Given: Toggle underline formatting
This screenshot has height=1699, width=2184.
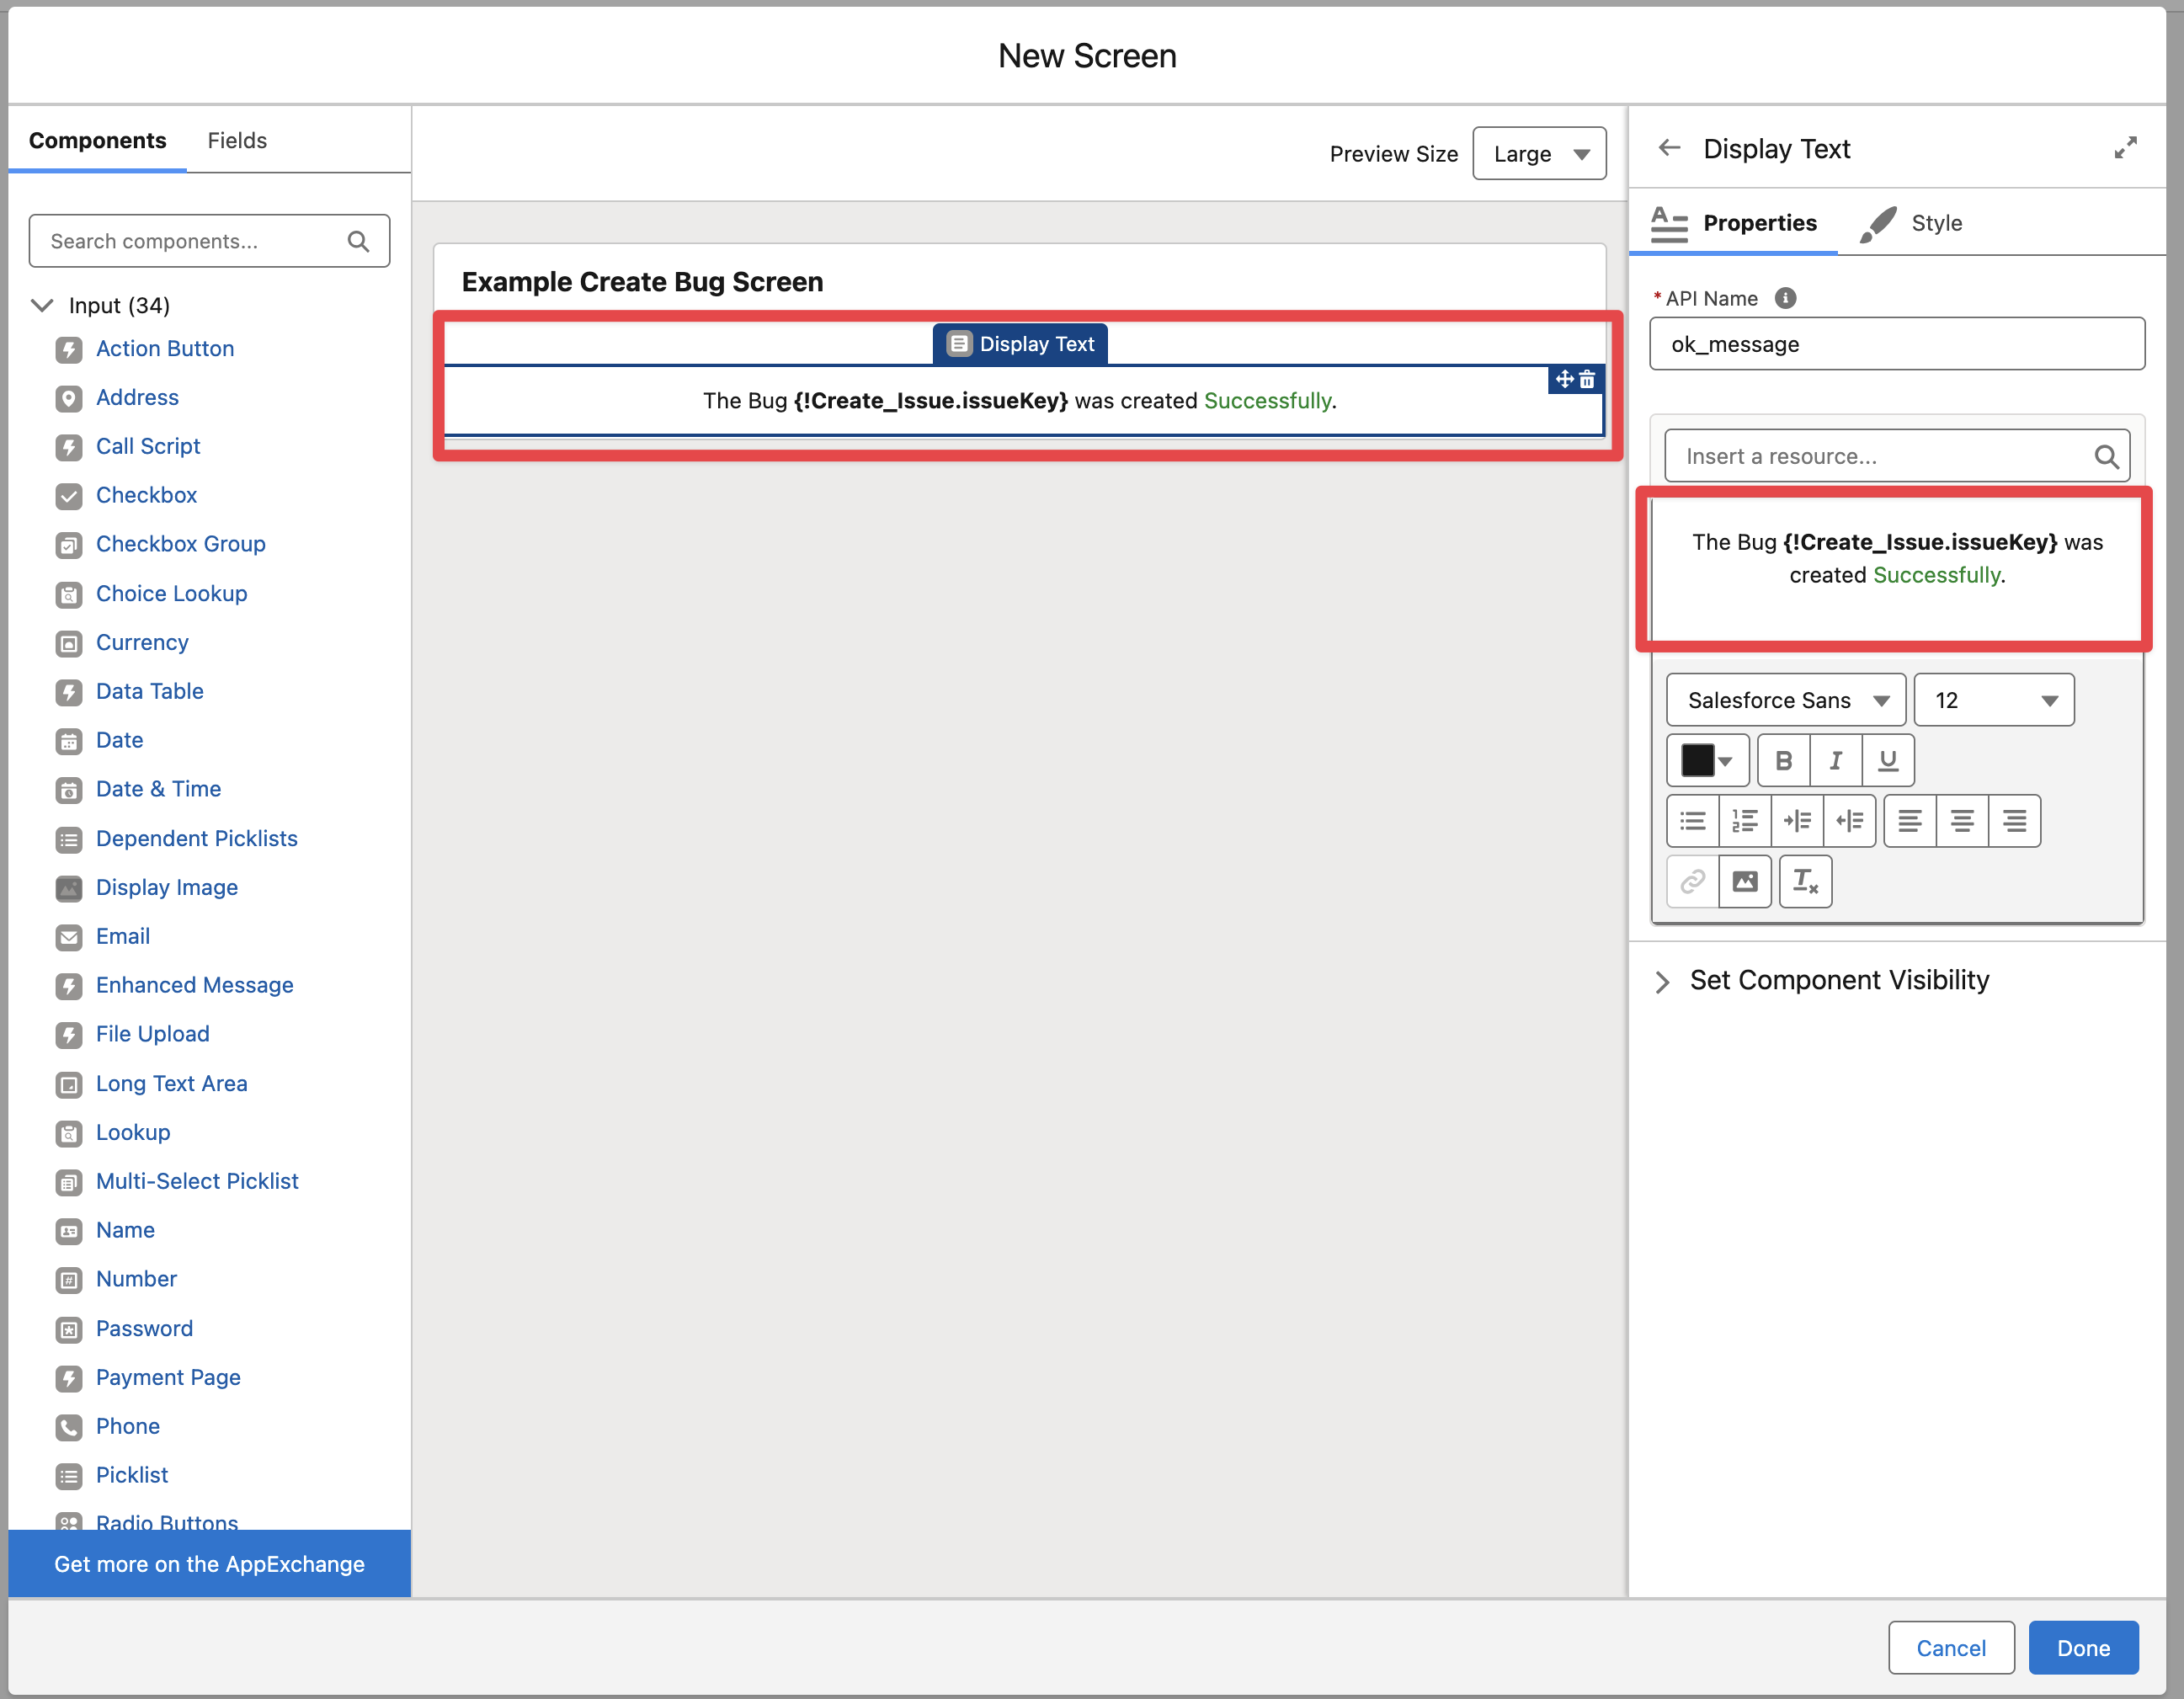Looking at the screenshot, I should click(1888, 761).
